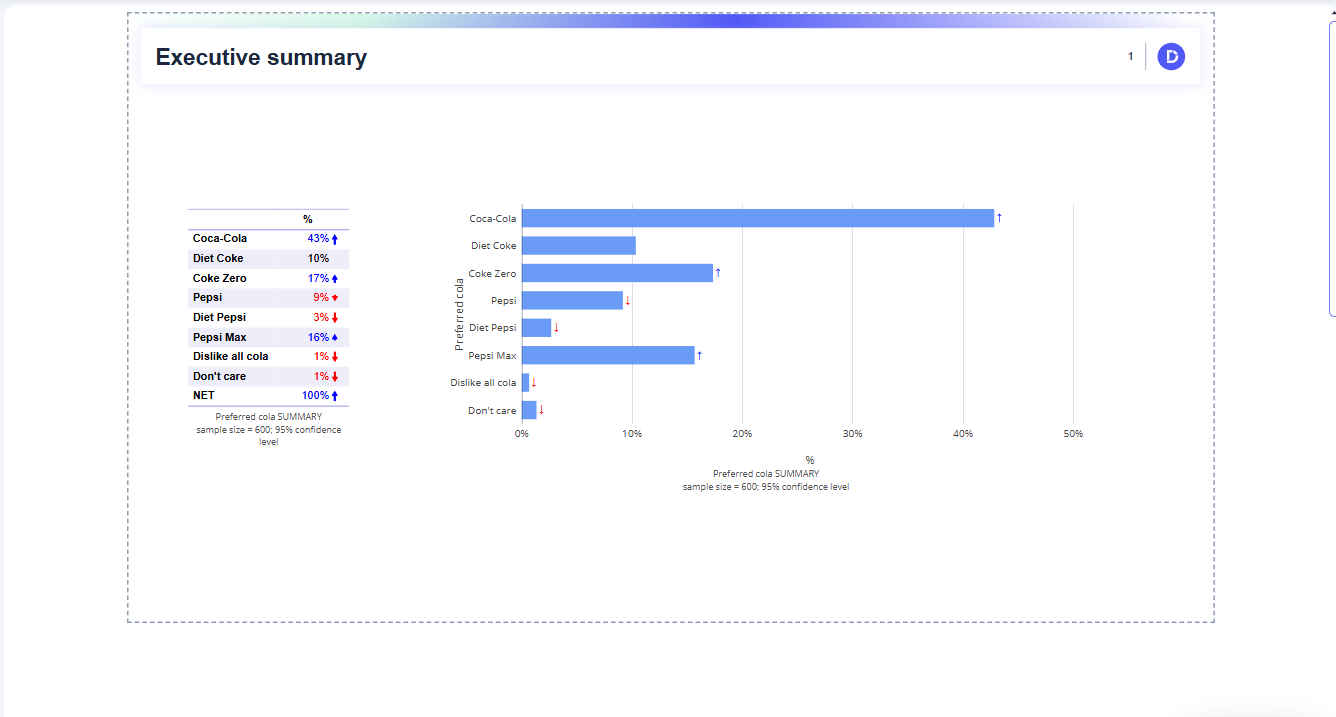Click the 9% Pepsi value
1336x717 pixels.
pos(321,298)
